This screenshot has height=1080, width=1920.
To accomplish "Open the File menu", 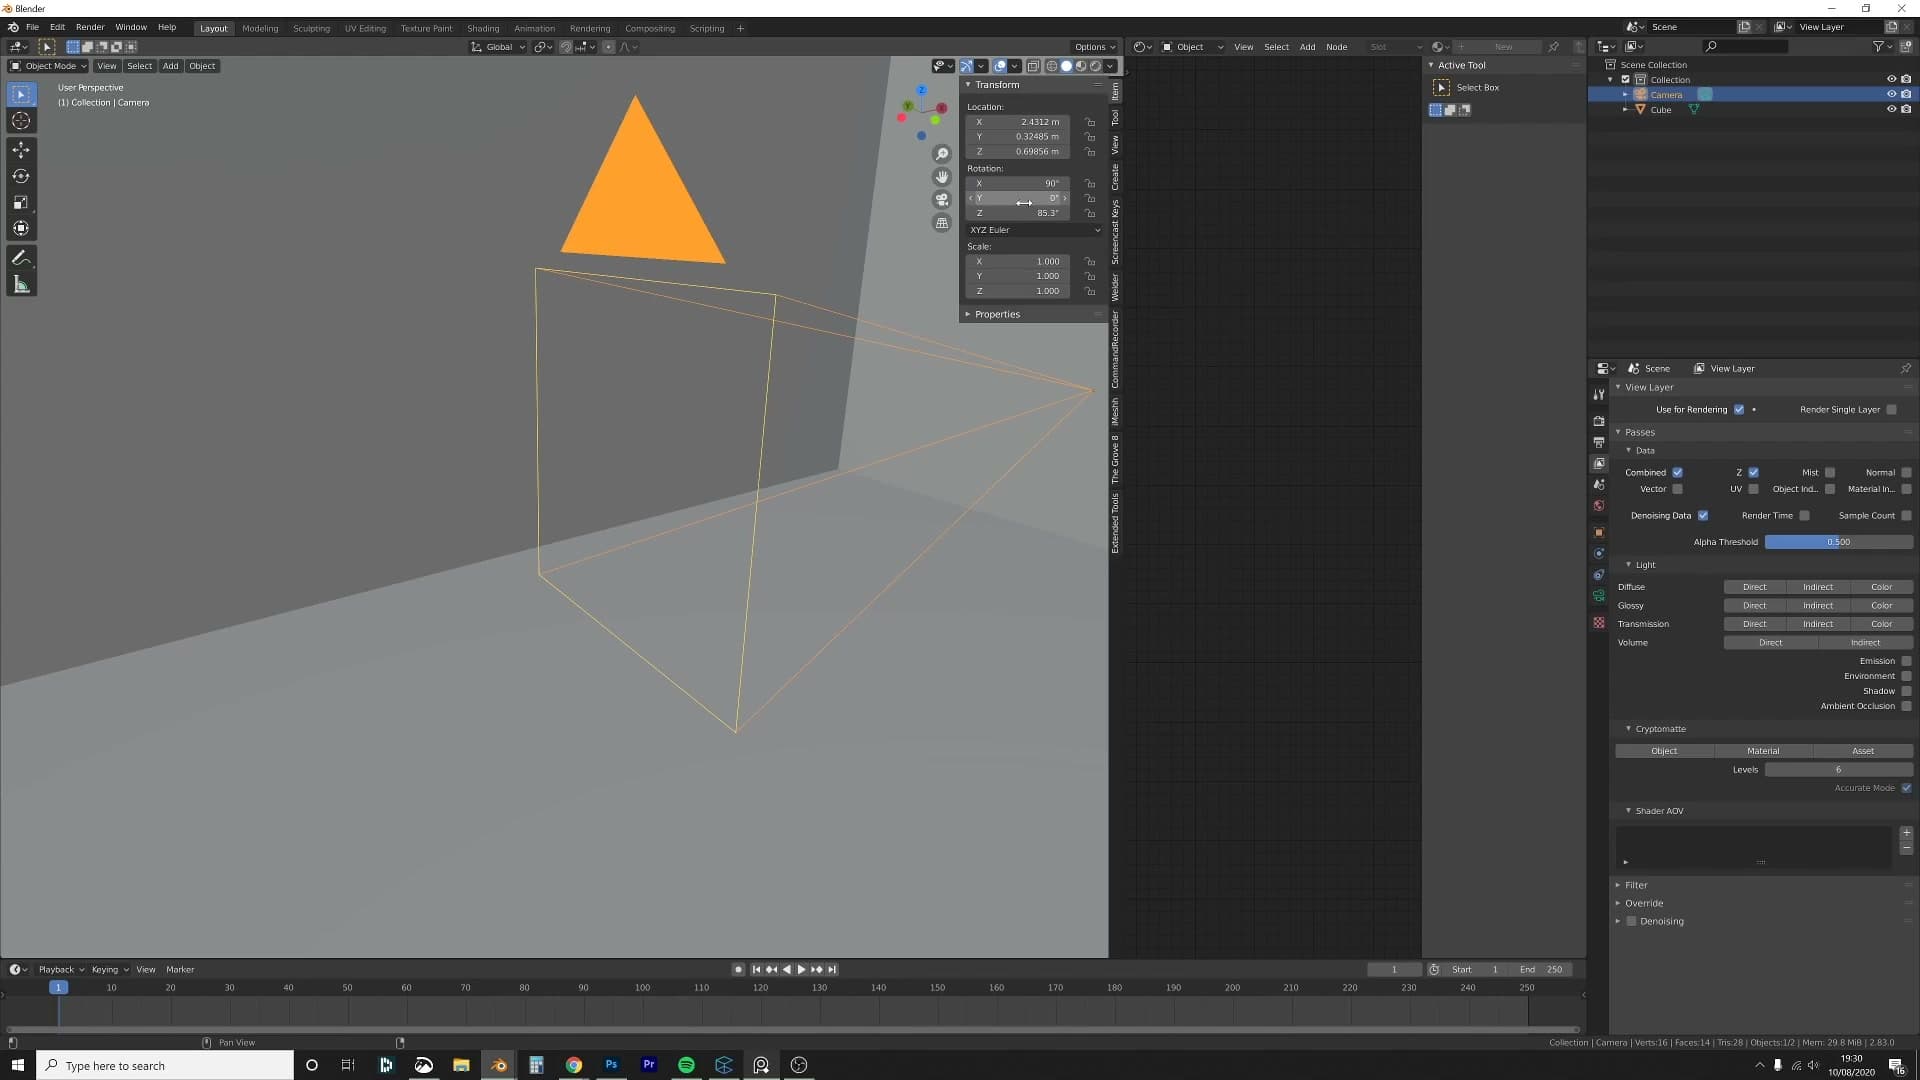I will tap(32, 28).
